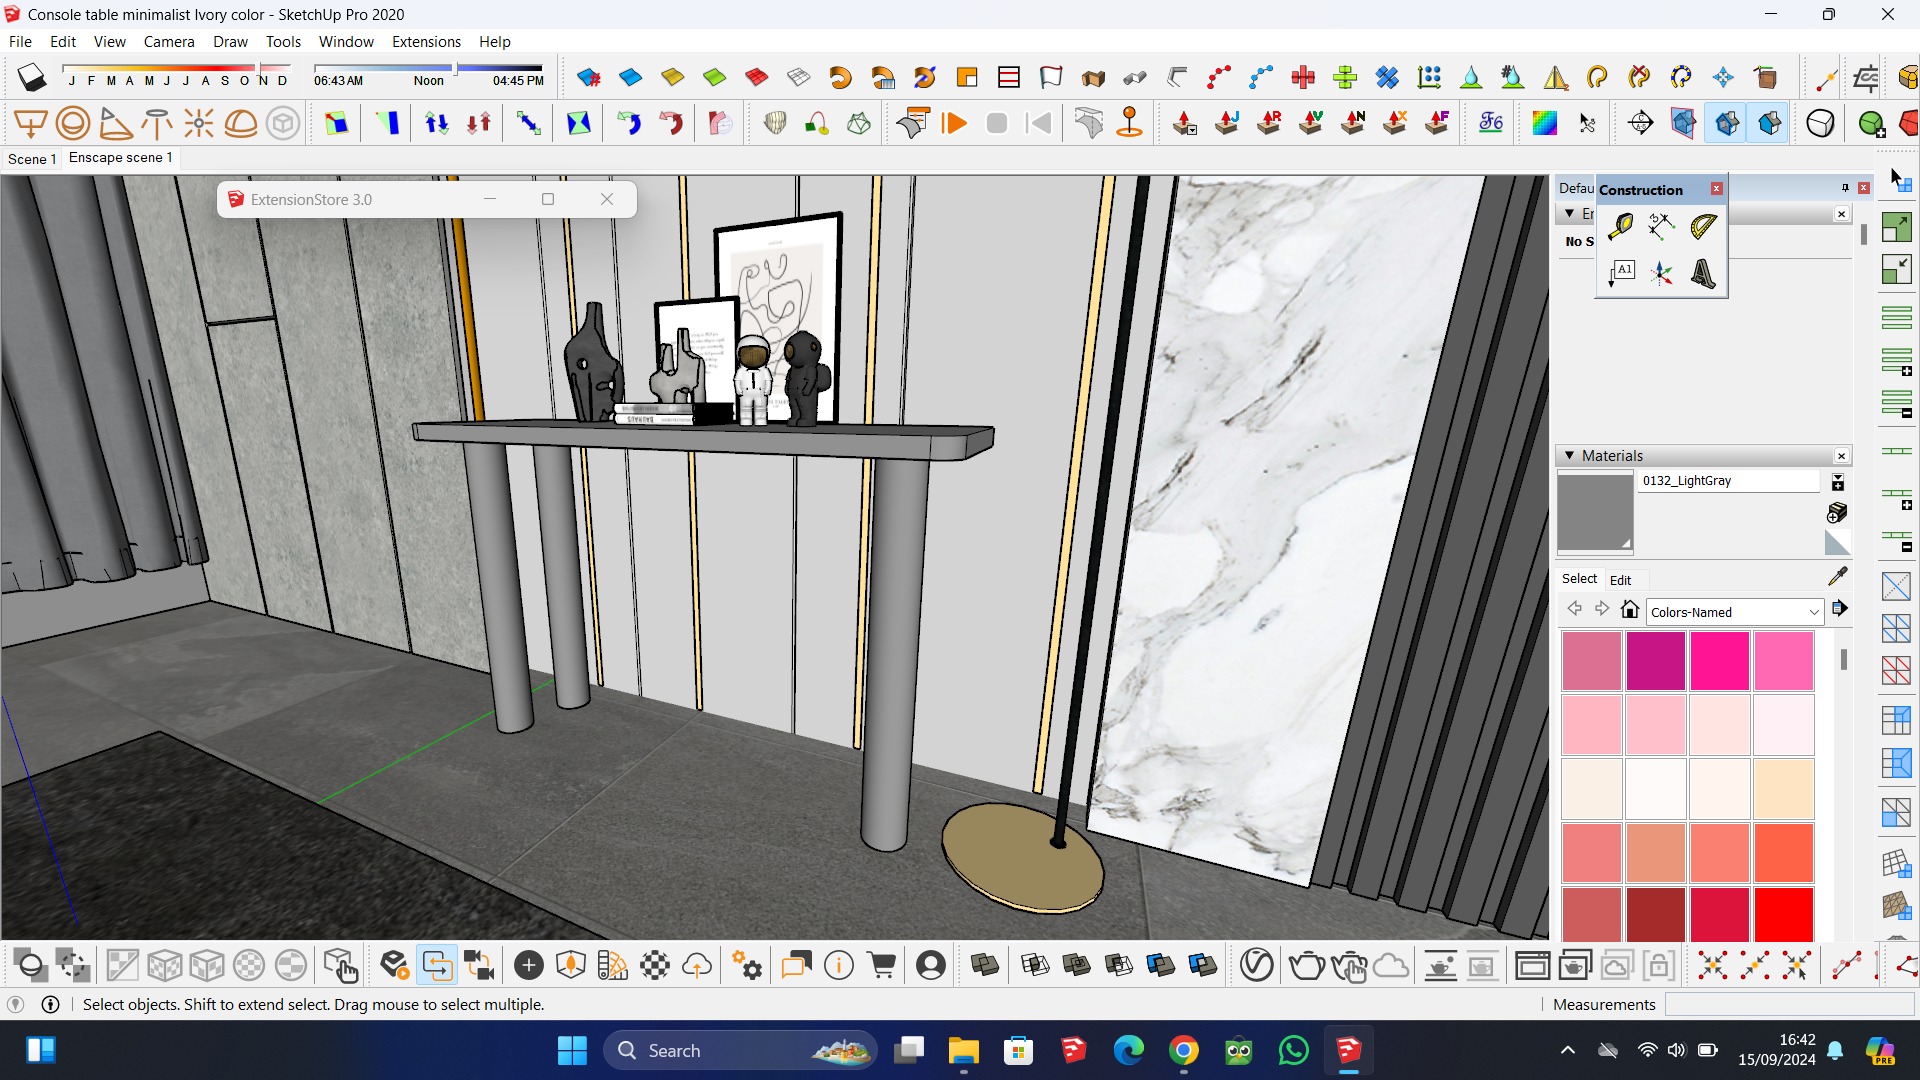
Task: Open the Colors-Named materials dropdown
Action: click(1735, 612)
